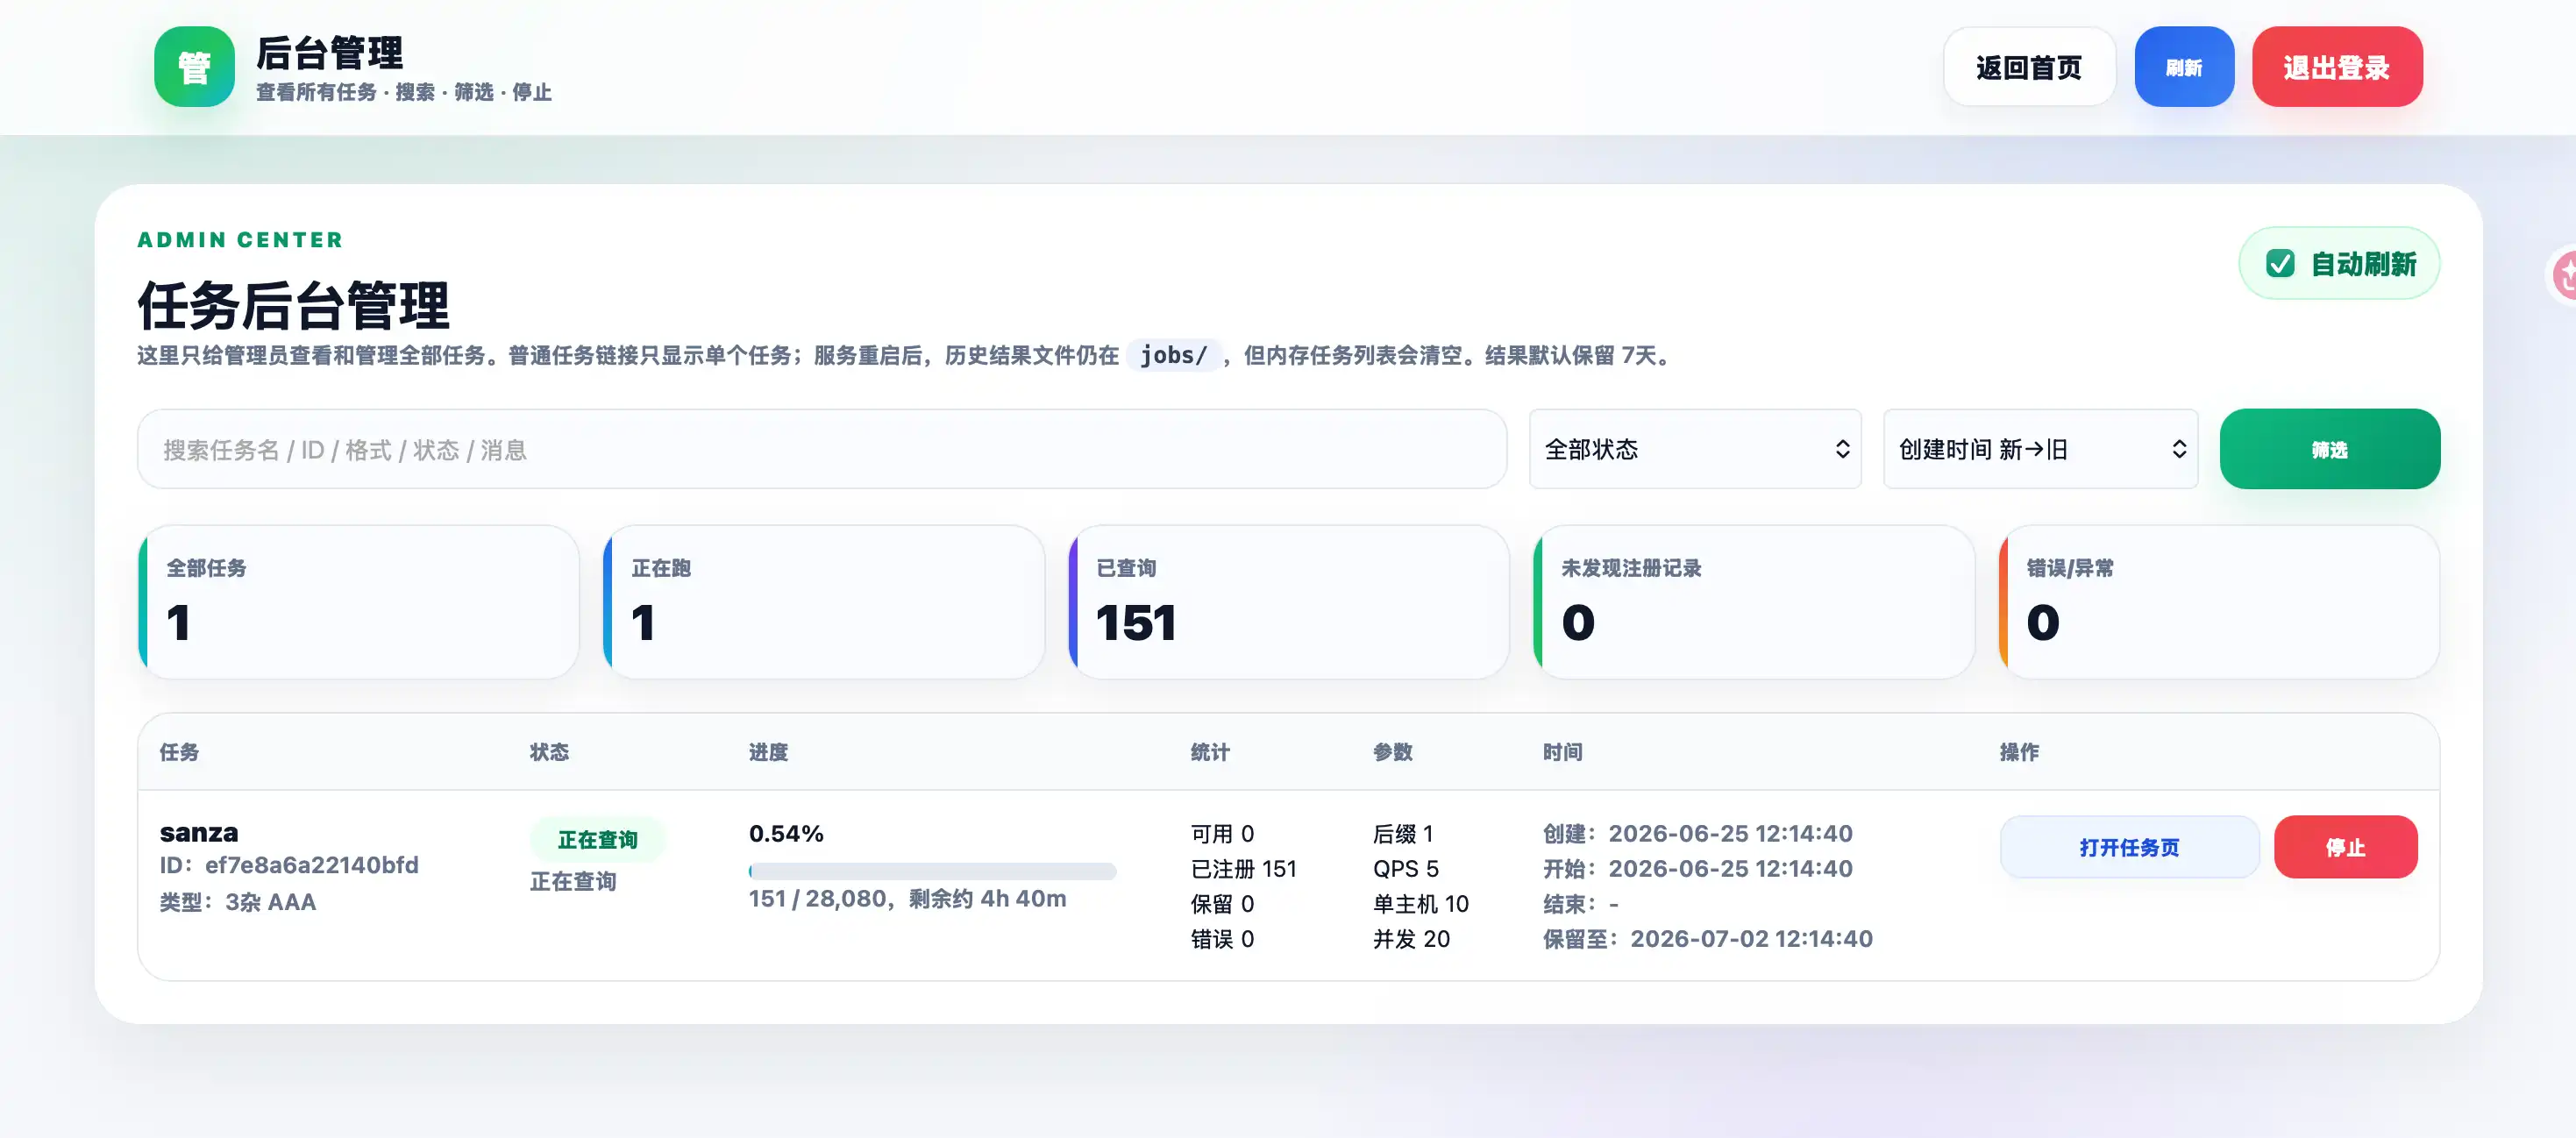Select the 正在跑 stat card
This screenshot has height=1138, width=2576.
pos(824,602)
